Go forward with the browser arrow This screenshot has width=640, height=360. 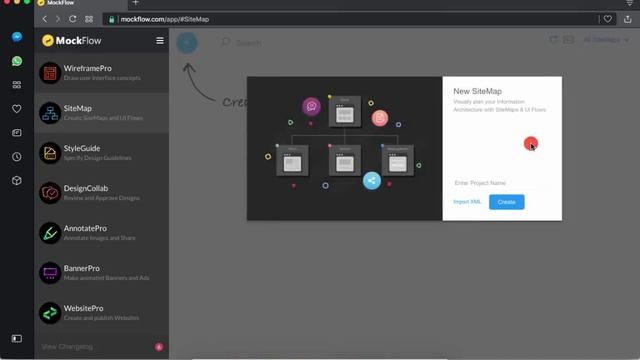click(x=58, y=19)
